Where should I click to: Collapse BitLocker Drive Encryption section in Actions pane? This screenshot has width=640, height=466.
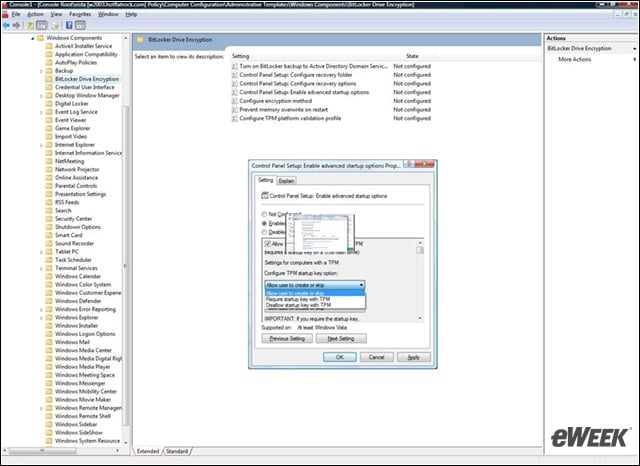(x=634, y=49)
